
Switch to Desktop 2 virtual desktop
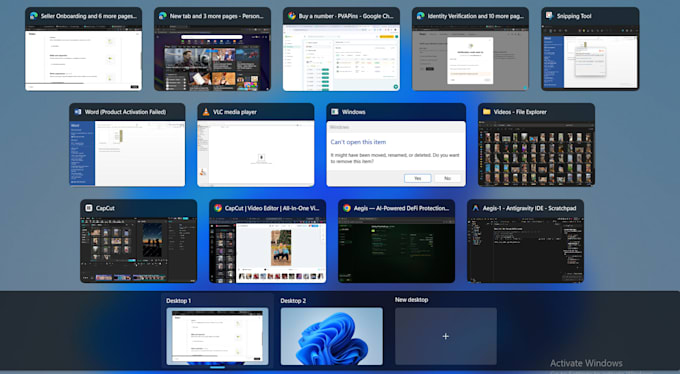[332, 336]
